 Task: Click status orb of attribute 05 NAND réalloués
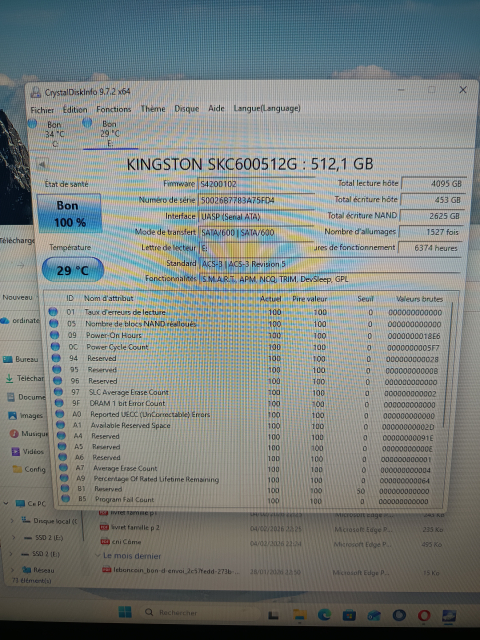[54, 323]
